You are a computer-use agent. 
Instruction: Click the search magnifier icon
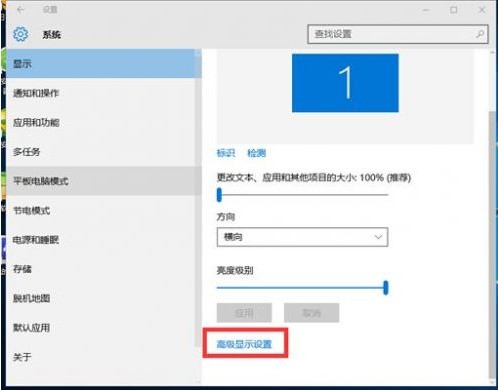[480, 34]
